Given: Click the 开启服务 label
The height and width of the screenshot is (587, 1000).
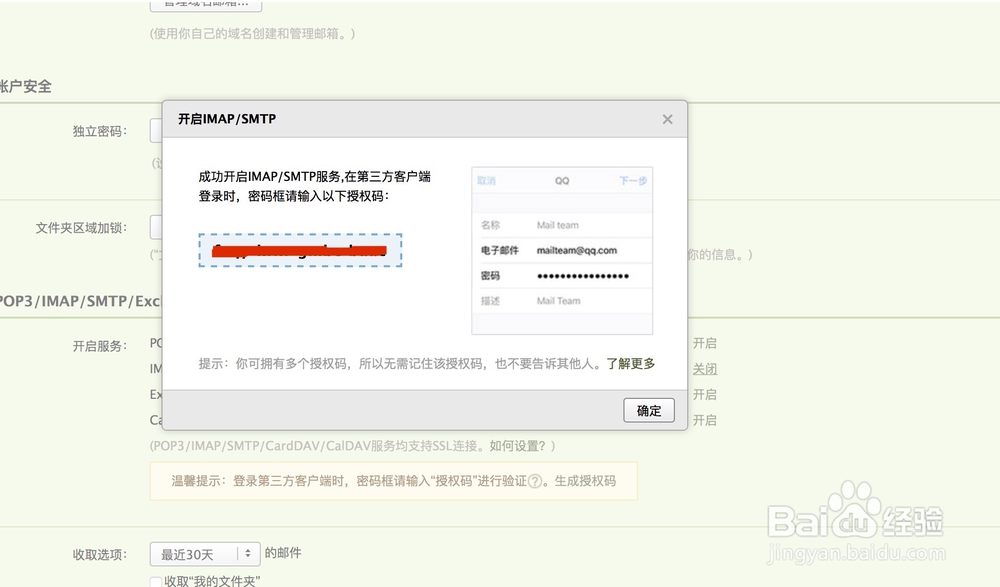Looking at the screenshot, I should [99, 346].
